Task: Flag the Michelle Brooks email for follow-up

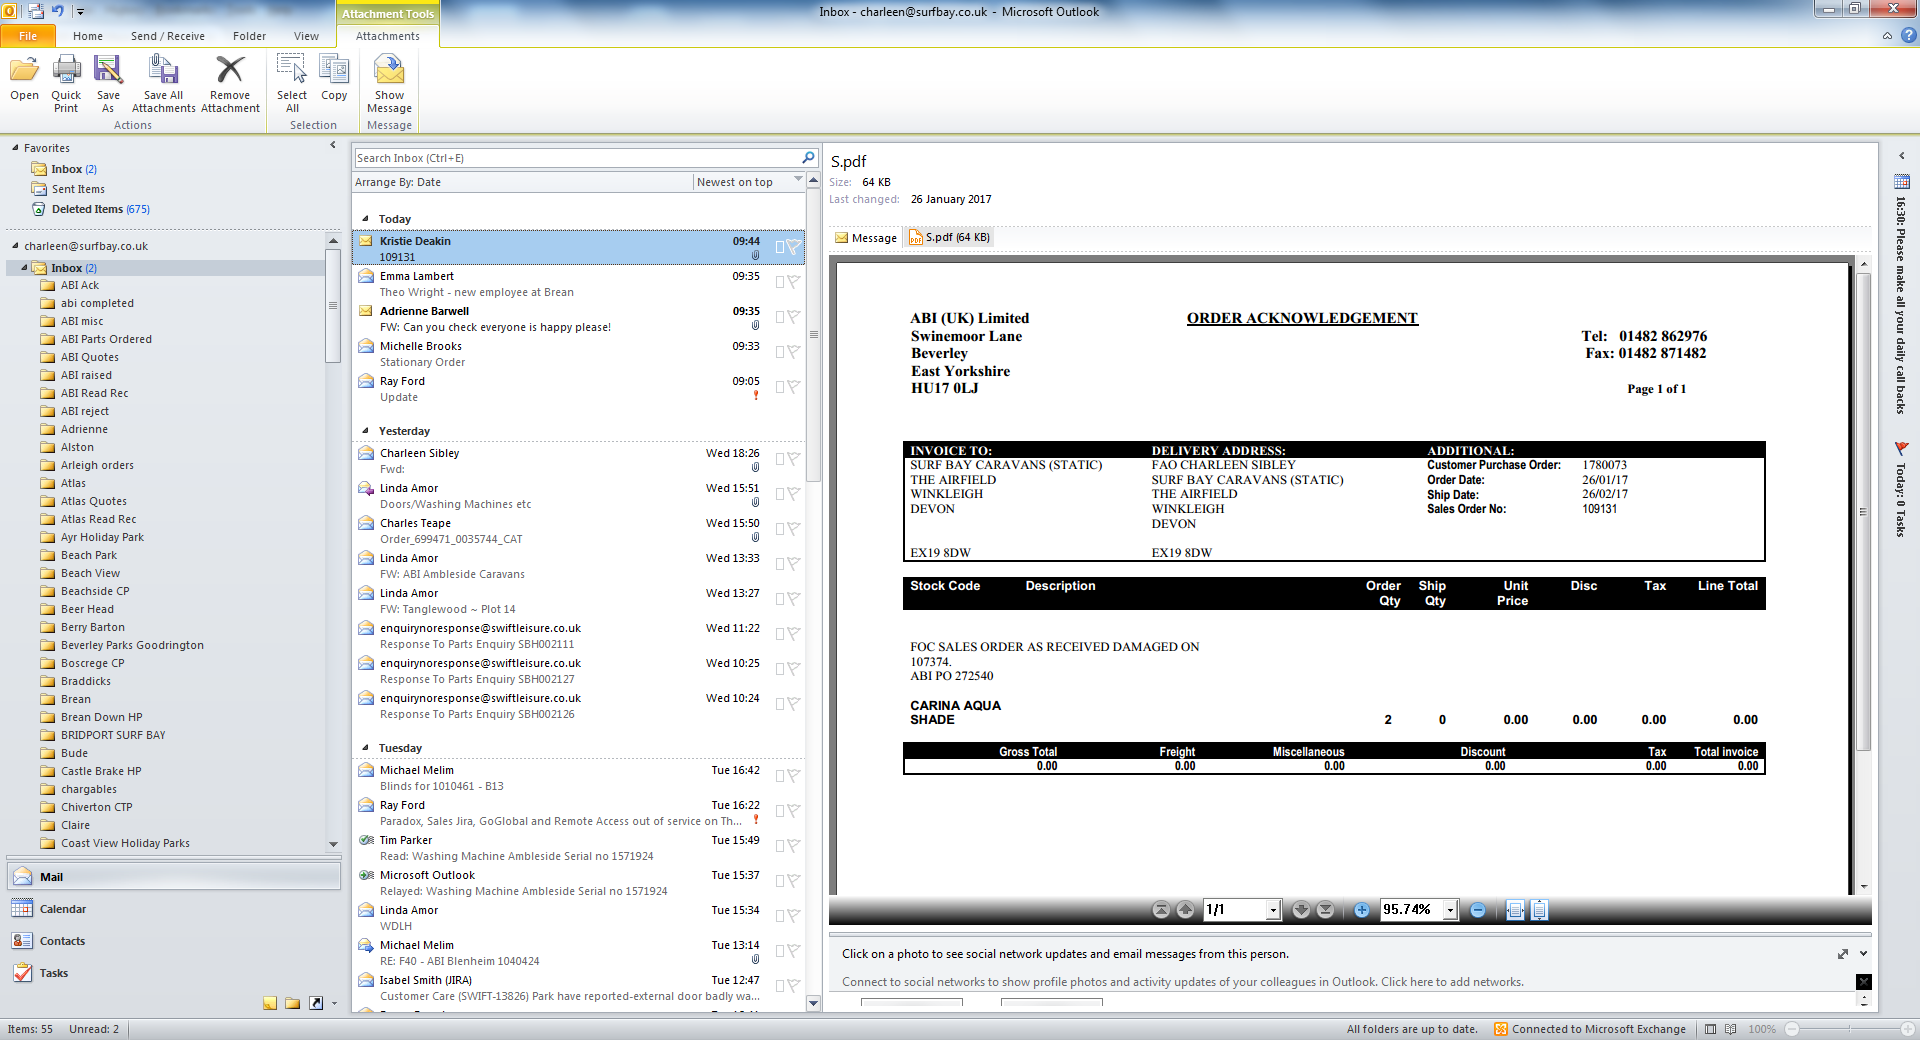Action: coord(793,352)
